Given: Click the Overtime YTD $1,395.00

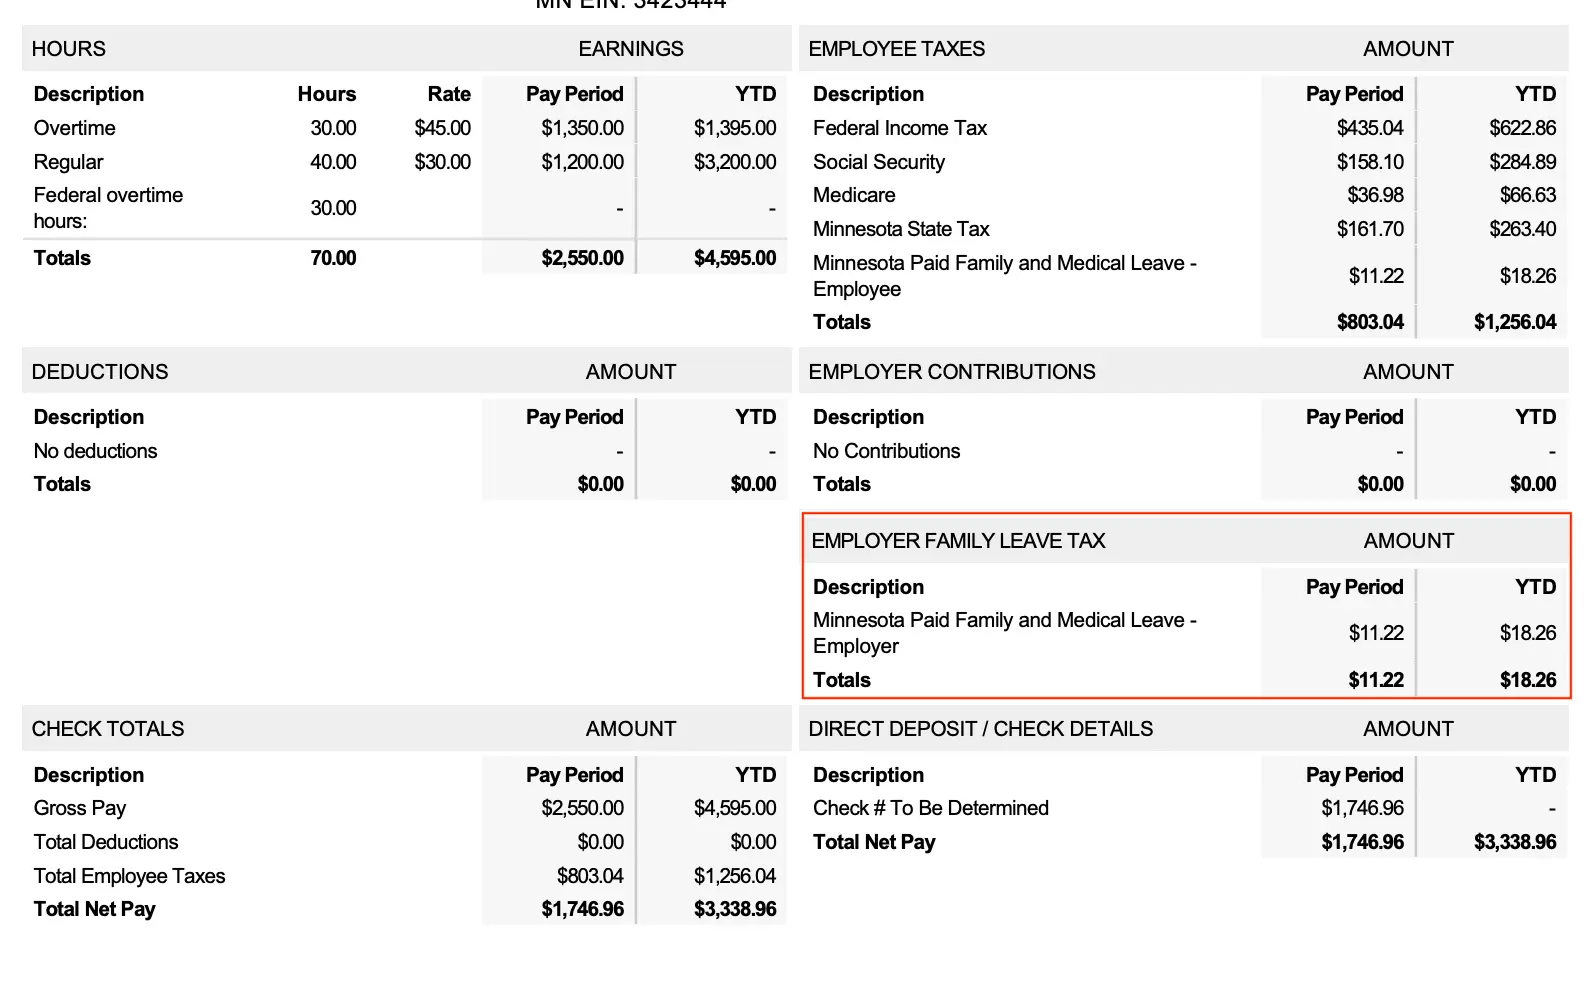Looking at the screenshot, I should (735, 128).
